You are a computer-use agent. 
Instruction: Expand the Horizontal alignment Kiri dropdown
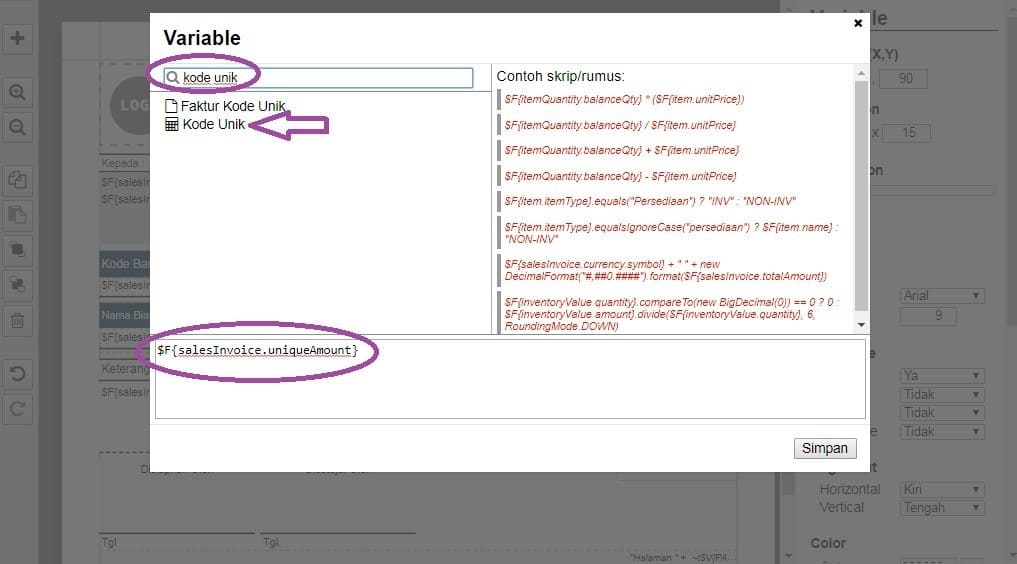tap(942, 490)
